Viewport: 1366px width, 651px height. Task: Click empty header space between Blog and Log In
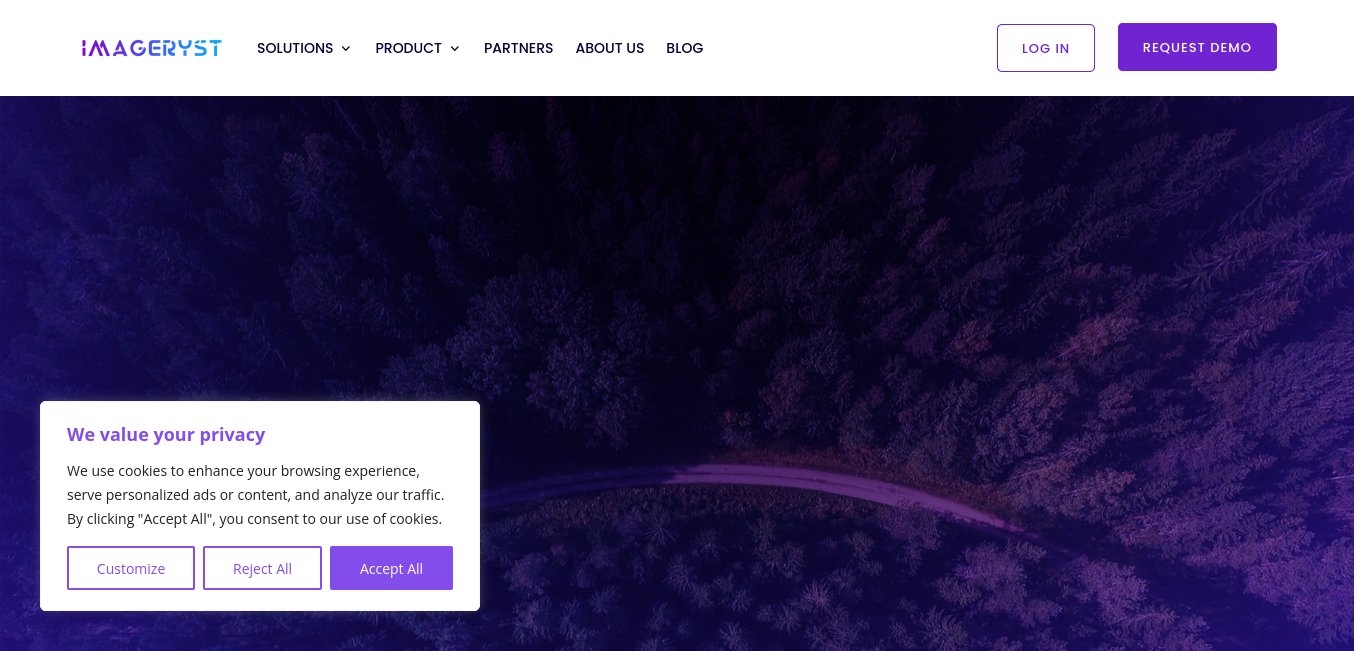[x=850, y=48]
